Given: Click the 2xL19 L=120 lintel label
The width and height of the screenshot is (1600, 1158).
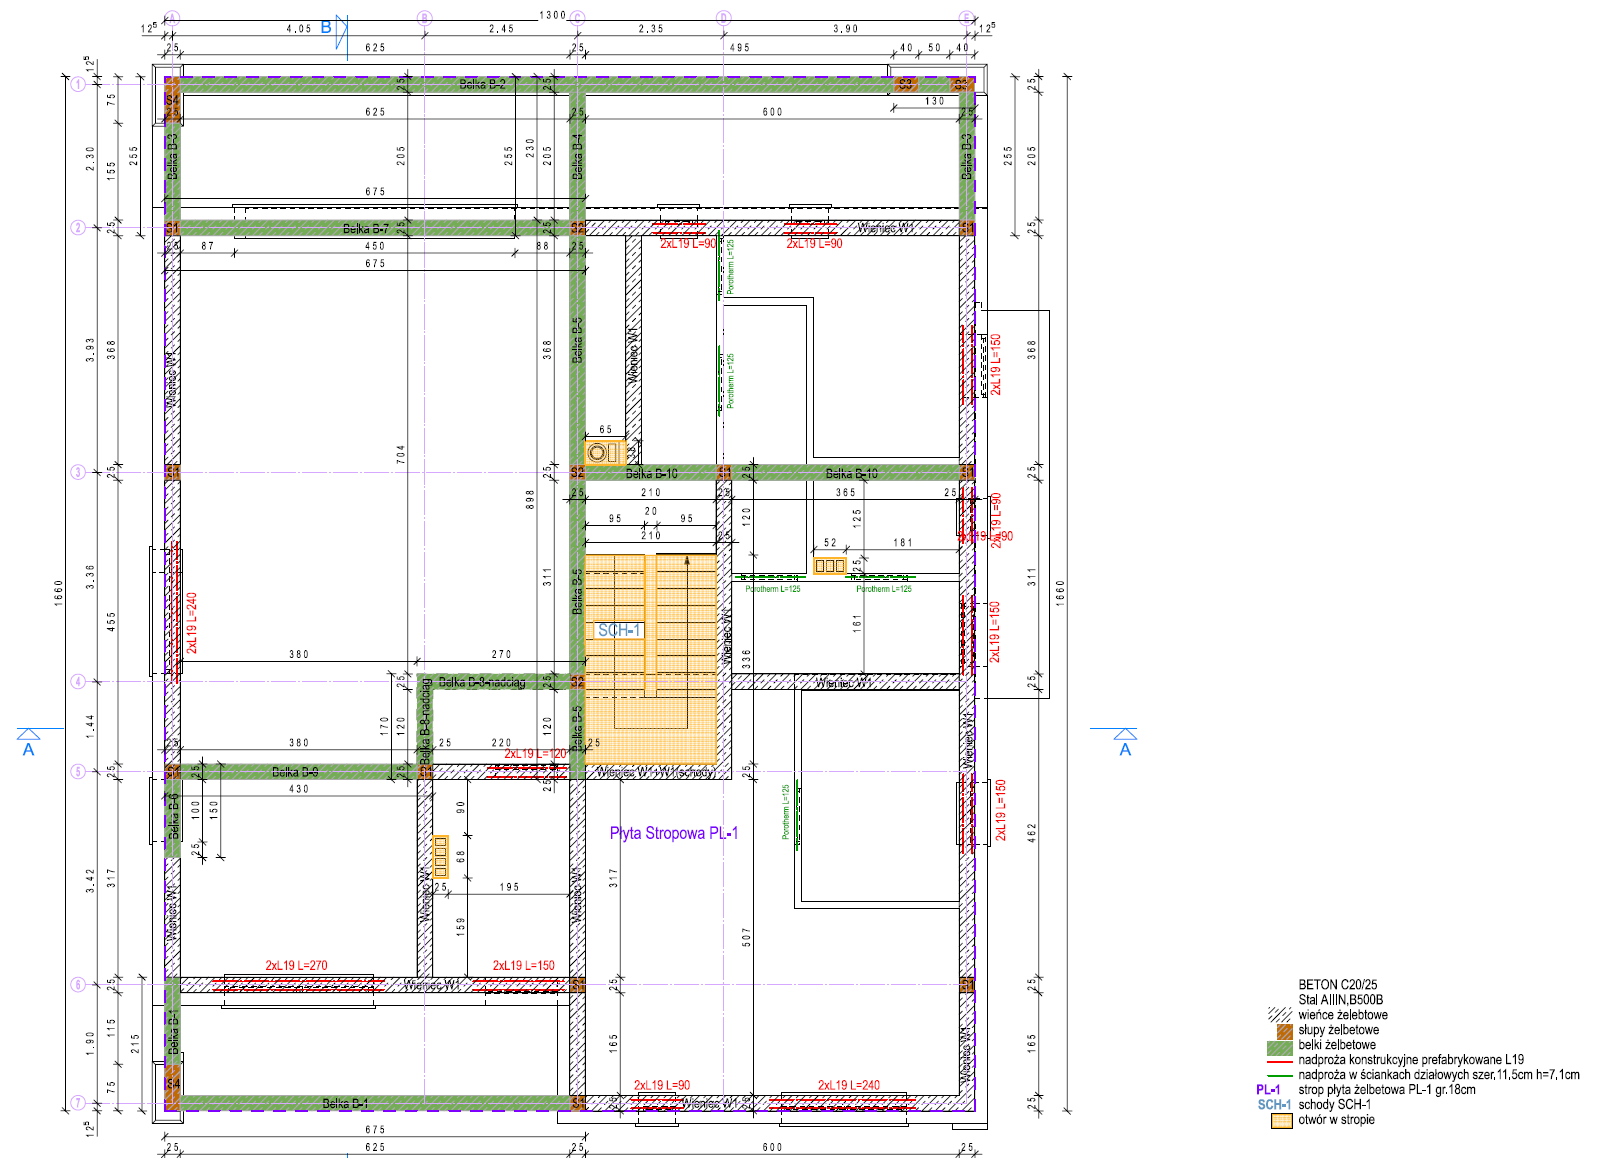Looking at the screenshot, I should pyautogui.click(x=535, y=754).
